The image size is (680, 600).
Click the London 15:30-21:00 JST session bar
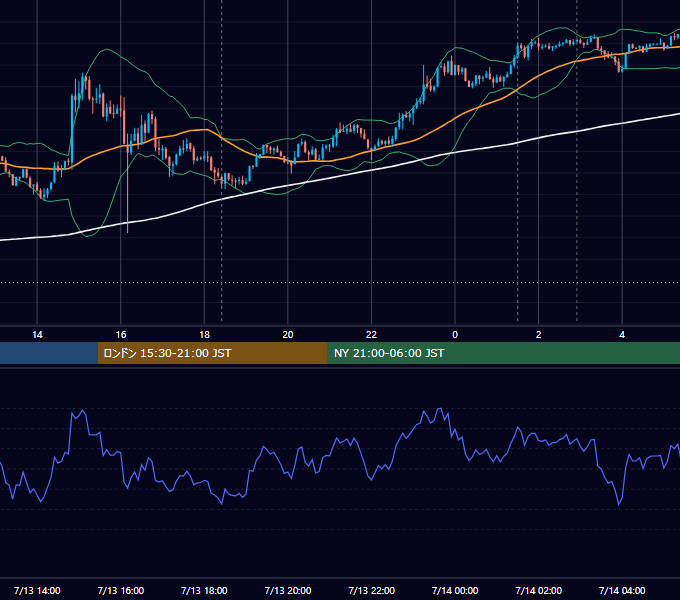[x=212, y=353]
